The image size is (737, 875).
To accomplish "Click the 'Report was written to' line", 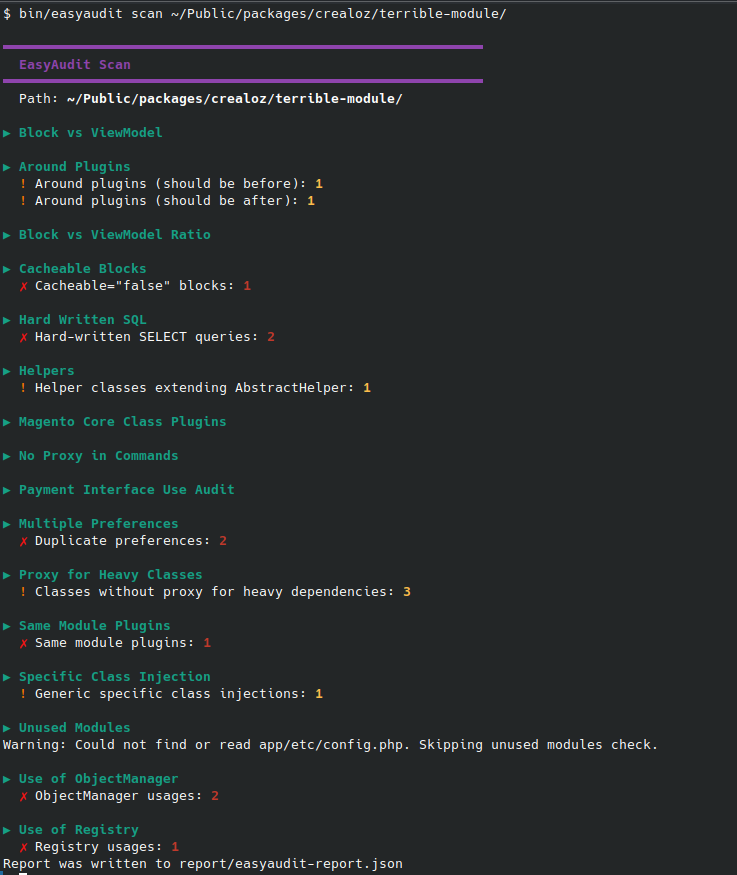I will [x=203, y=864].
